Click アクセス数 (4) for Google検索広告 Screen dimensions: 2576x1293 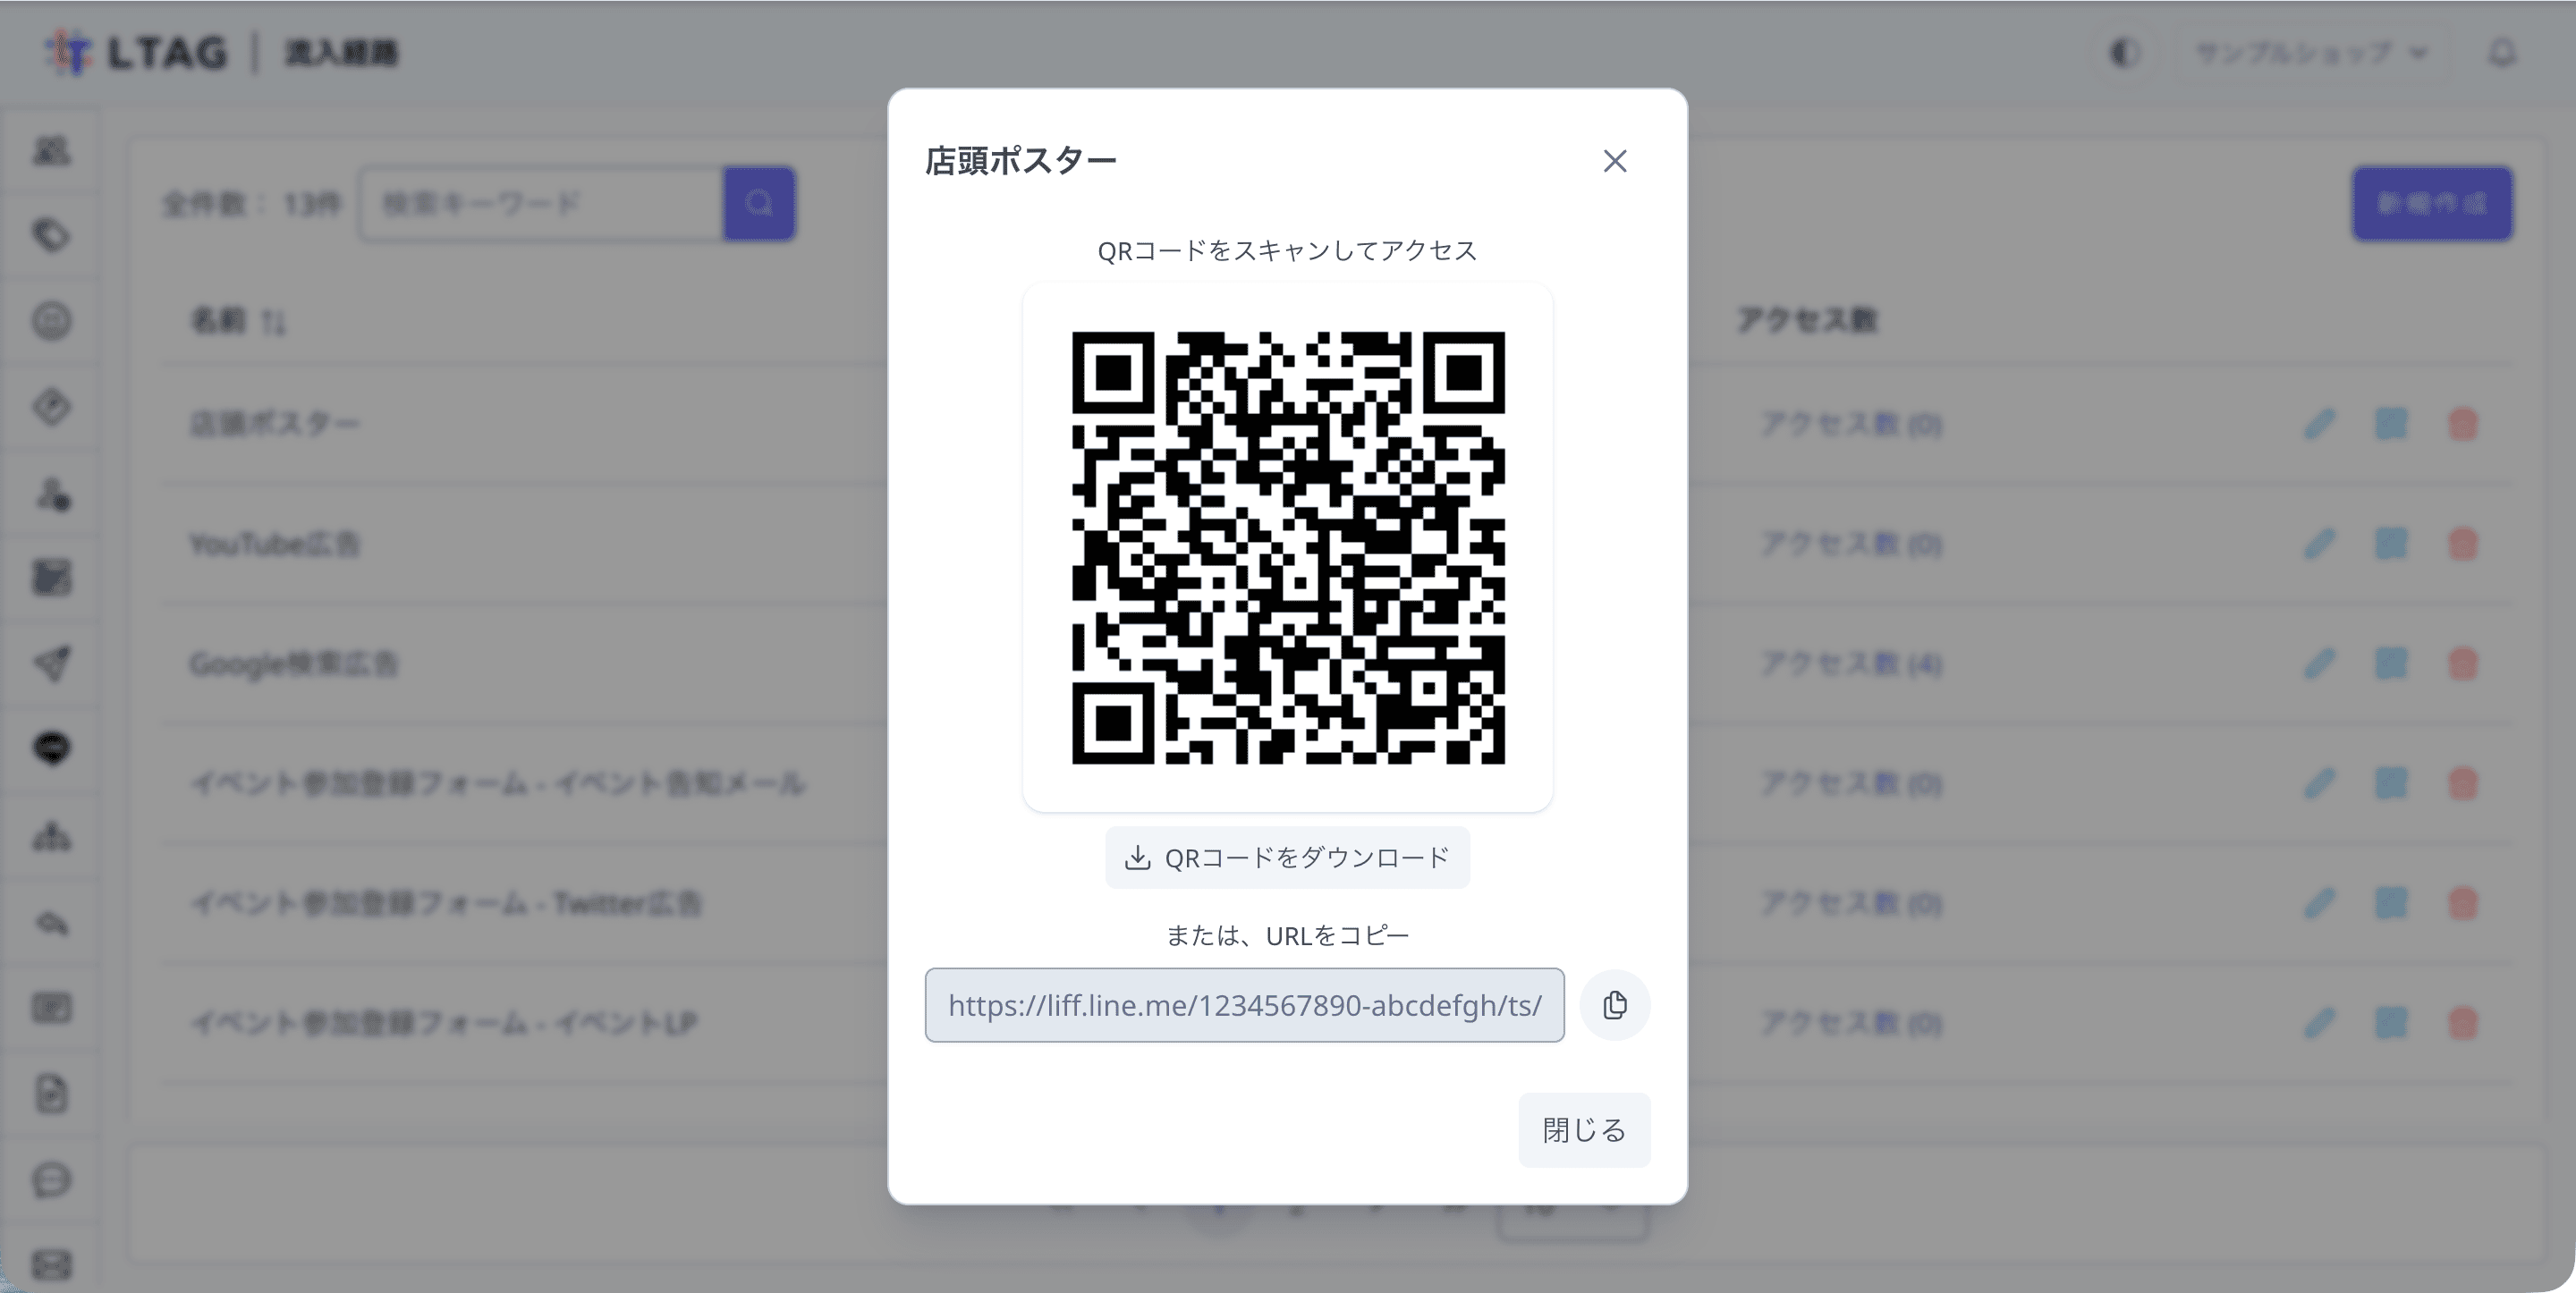coord(1851,664)
